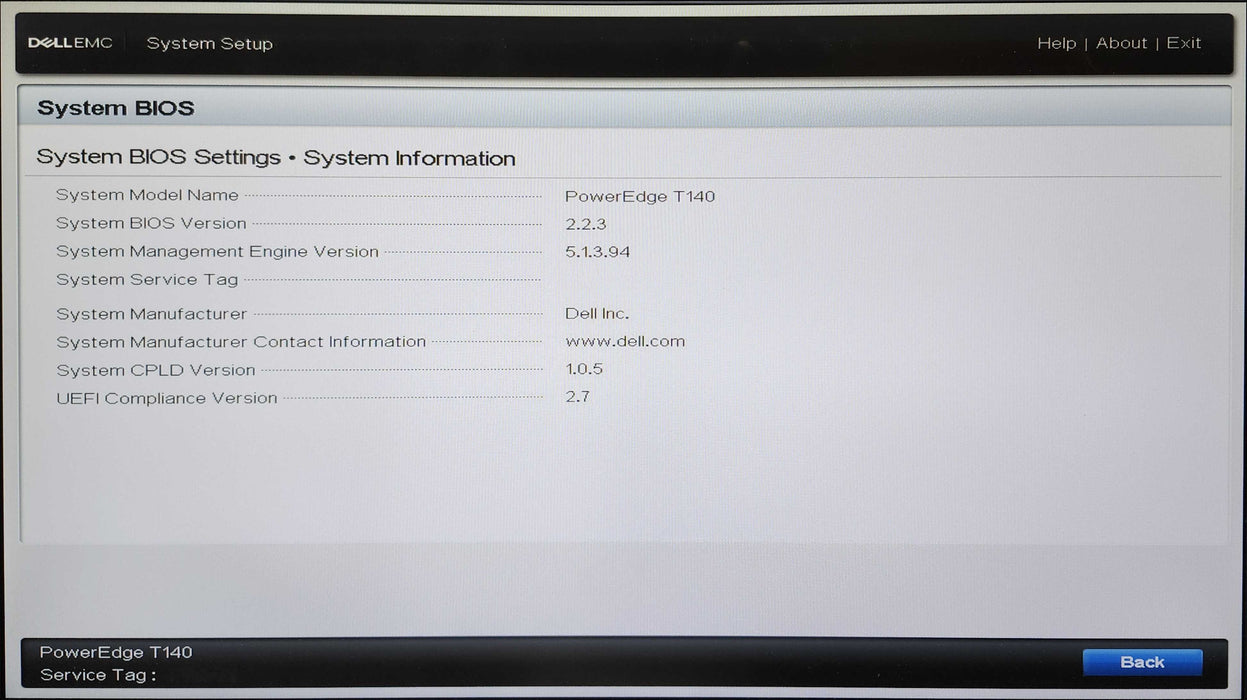Image resolution: width=1247 pixels, height=700 pixels.
Task: Click Exit in the header
Action: (x=1184, y=43)
